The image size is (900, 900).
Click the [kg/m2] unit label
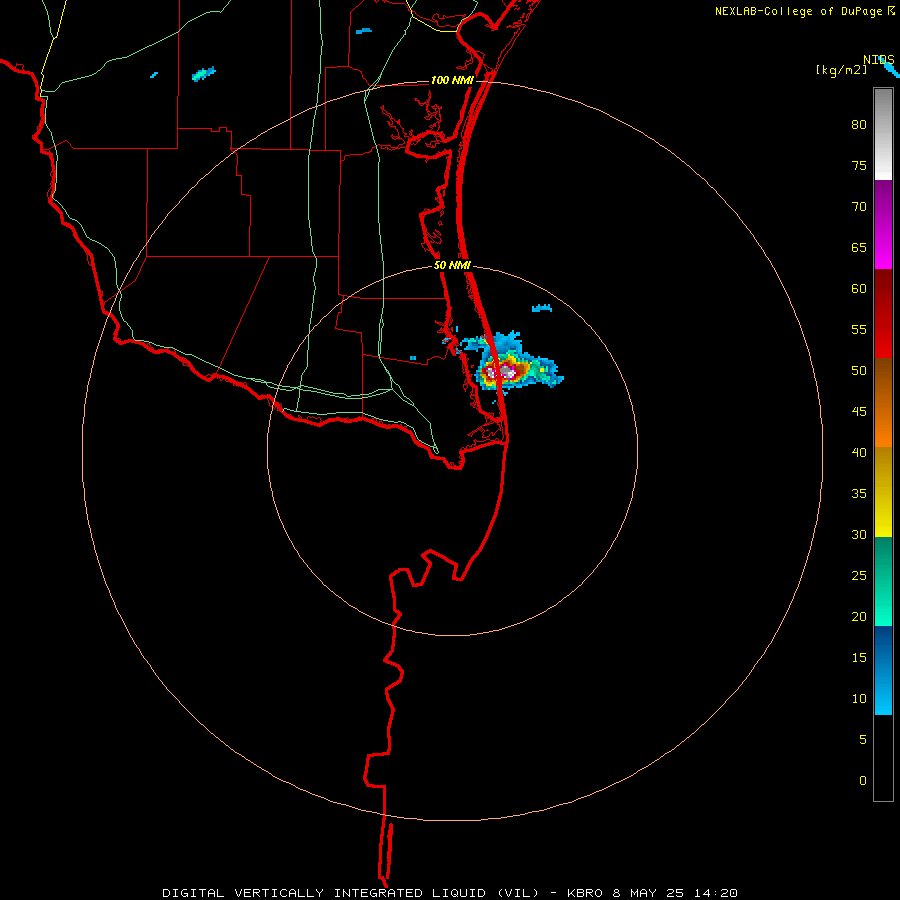[841, 70]
